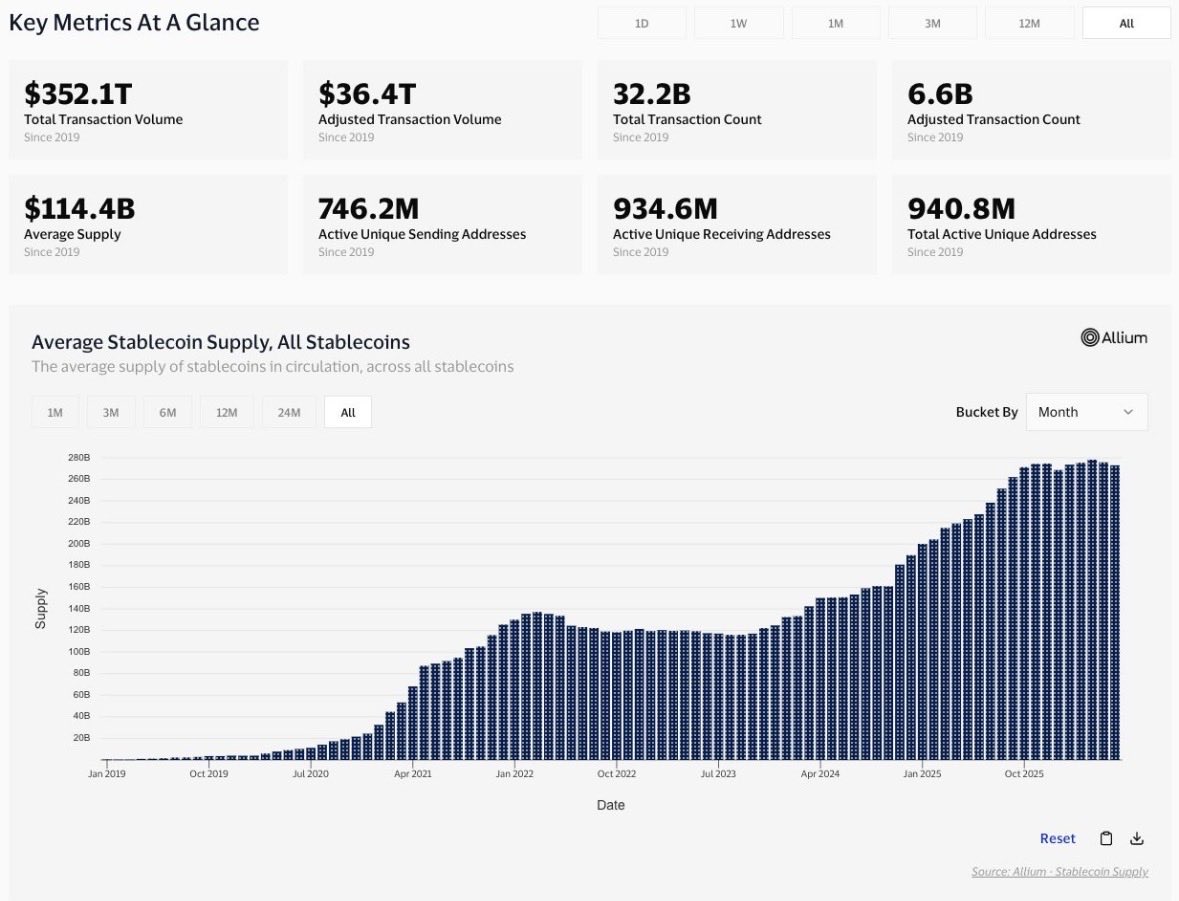The width and height of the screenshot is (1179, 901).
Task: Click the 280B y-axis label
Action: tap(79, 457)
